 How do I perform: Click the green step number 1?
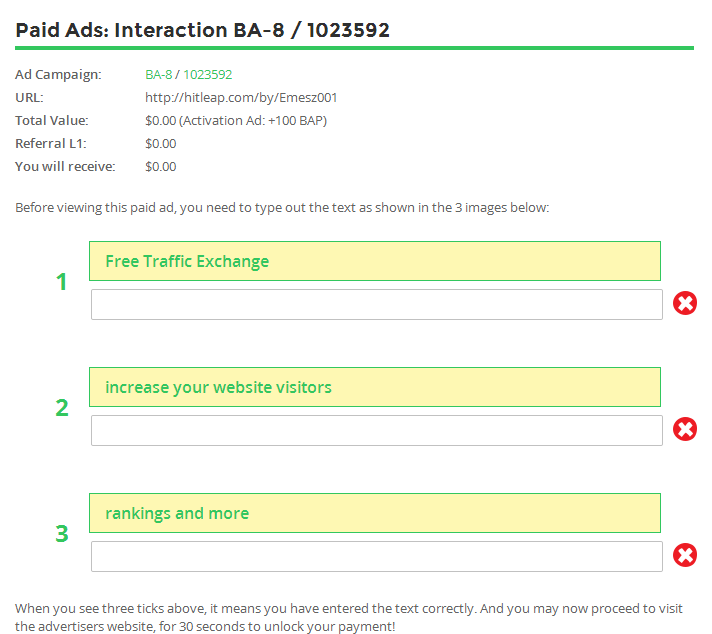click(x=62, y=282)
